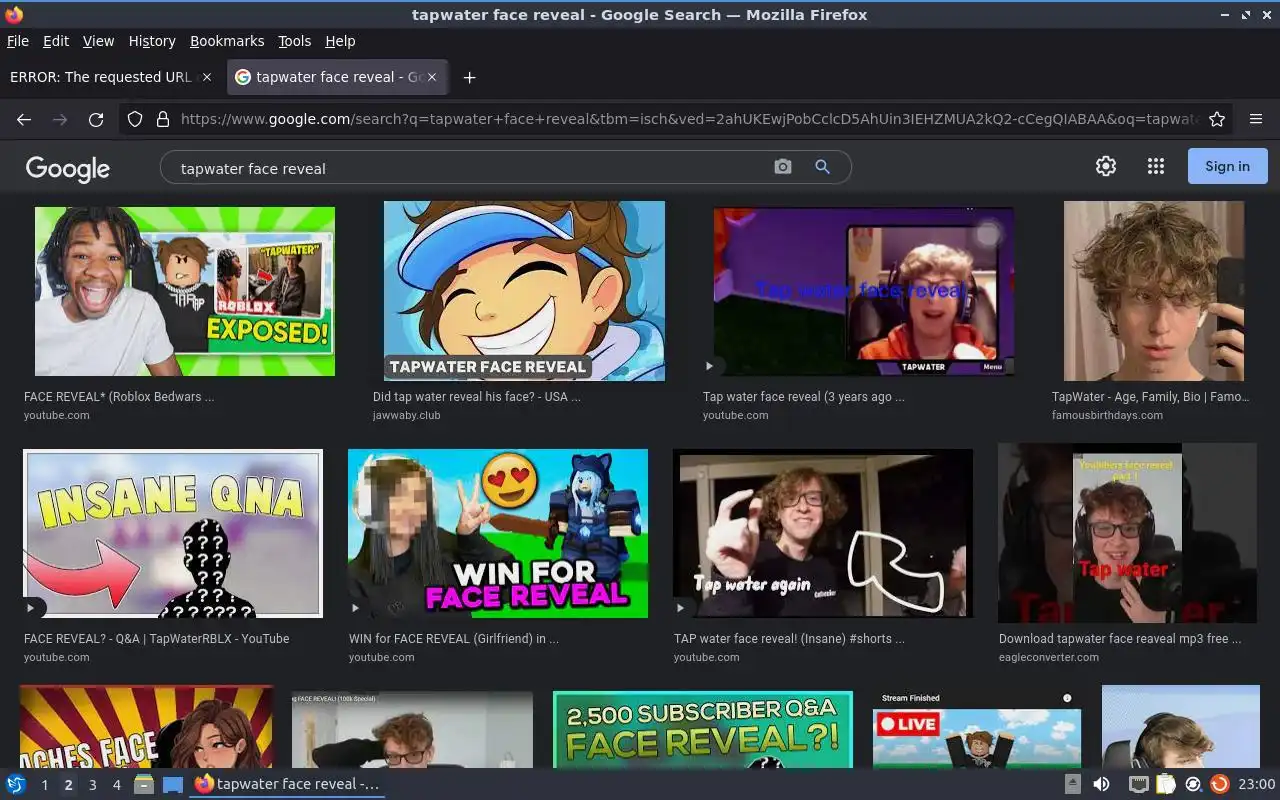Click the show desktop taskbar icon
The width and height of the screenshot is (1280, 800).
tap(173, 784)
